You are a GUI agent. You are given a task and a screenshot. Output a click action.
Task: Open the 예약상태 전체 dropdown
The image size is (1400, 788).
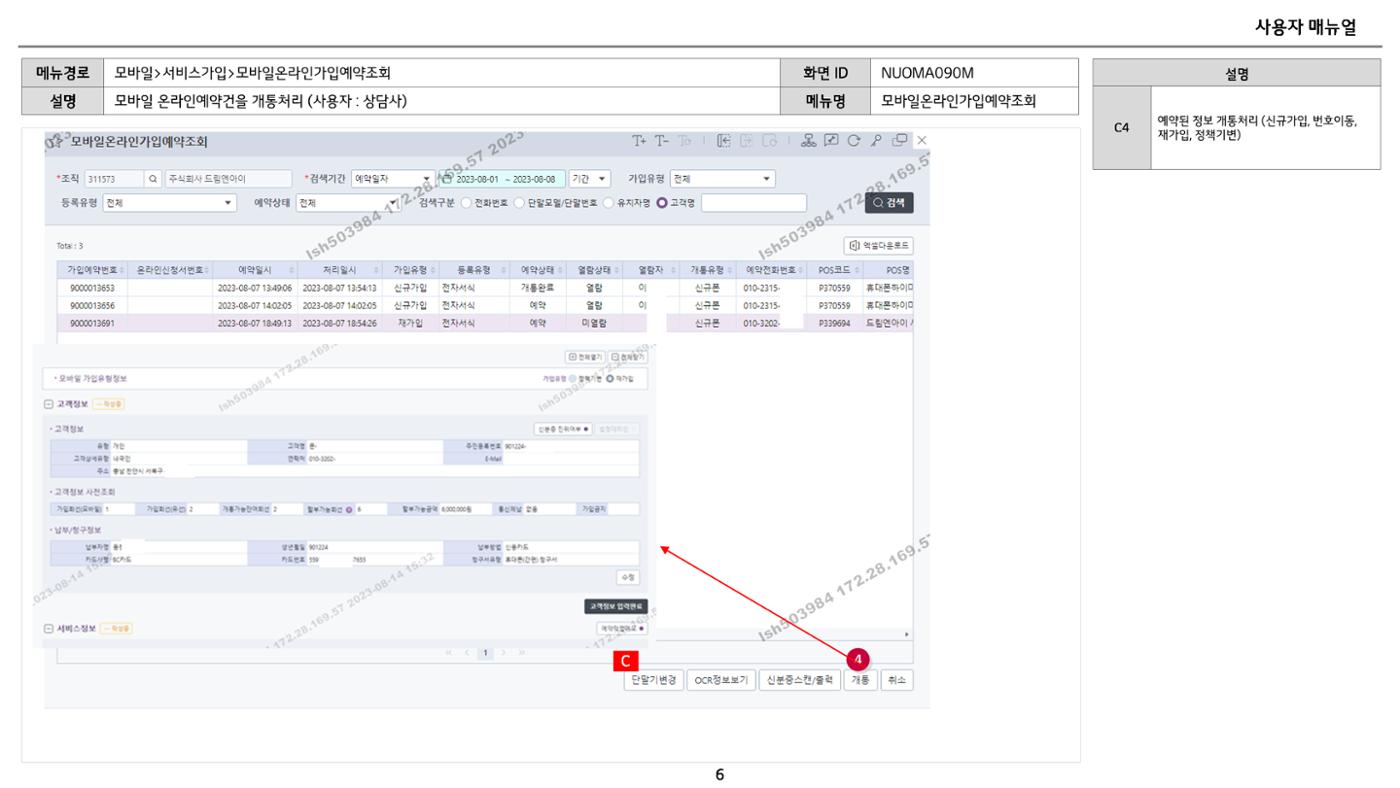coord(349,203)
